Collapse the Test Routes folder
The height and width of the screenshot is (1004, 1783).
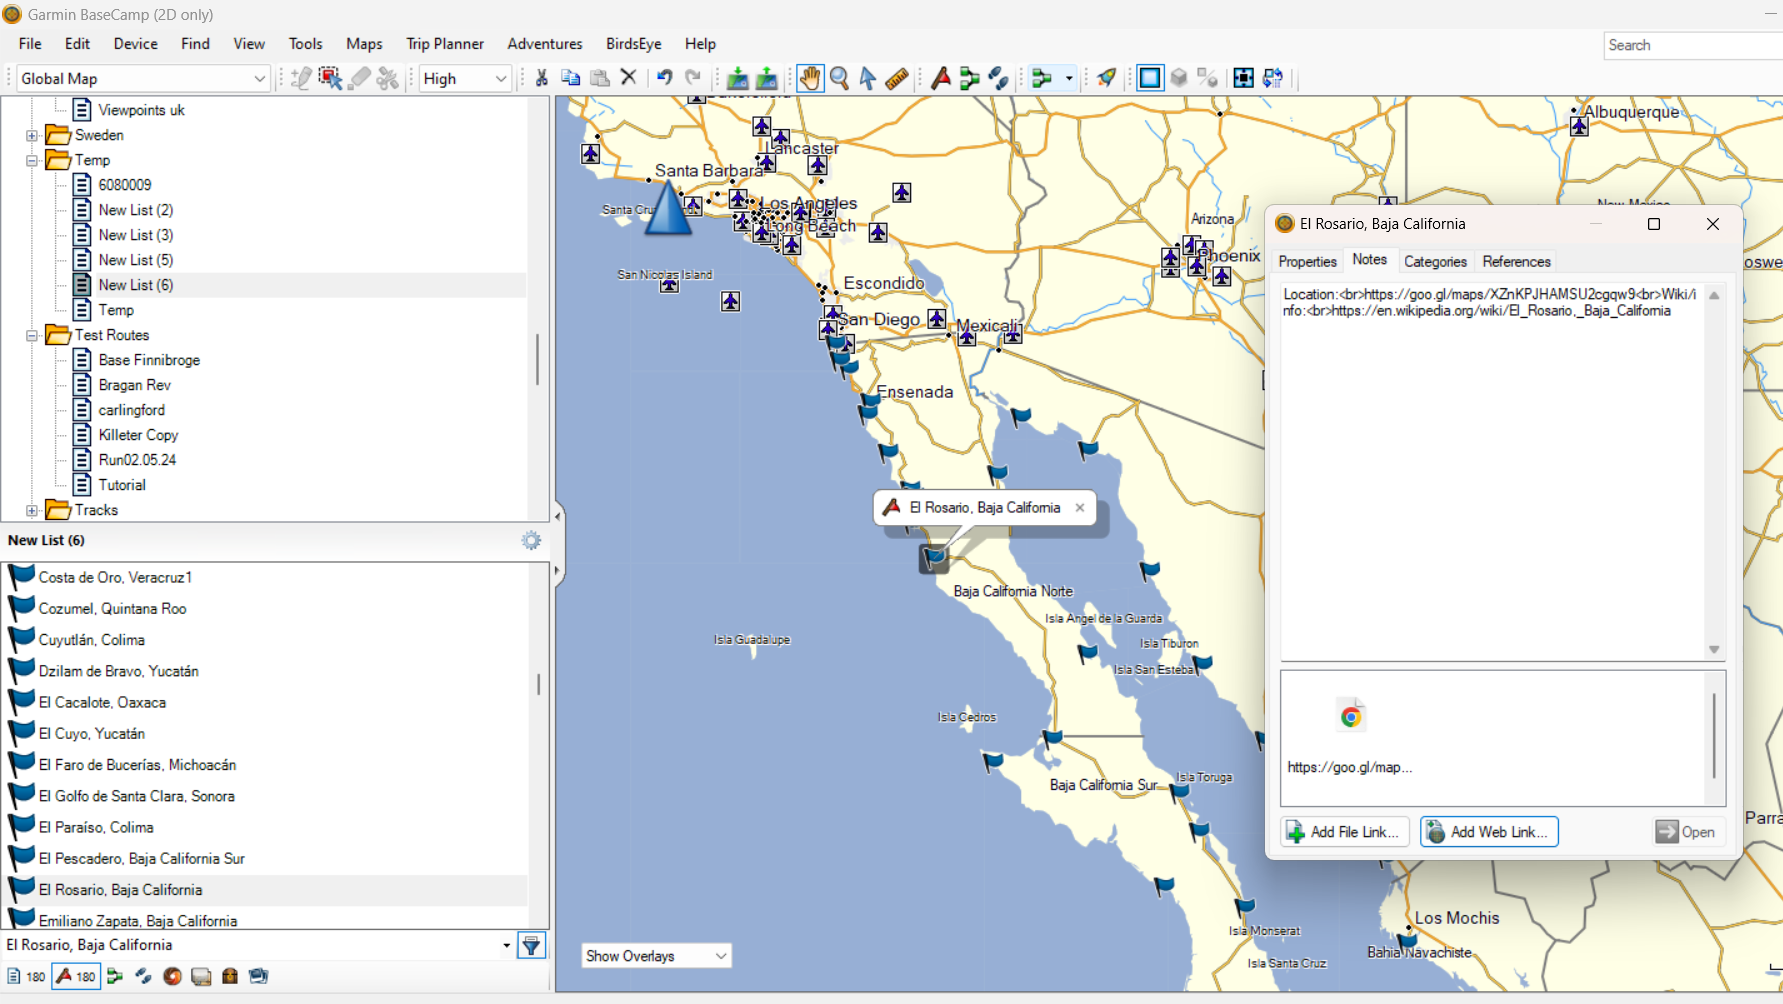click(x=32, y=335)
